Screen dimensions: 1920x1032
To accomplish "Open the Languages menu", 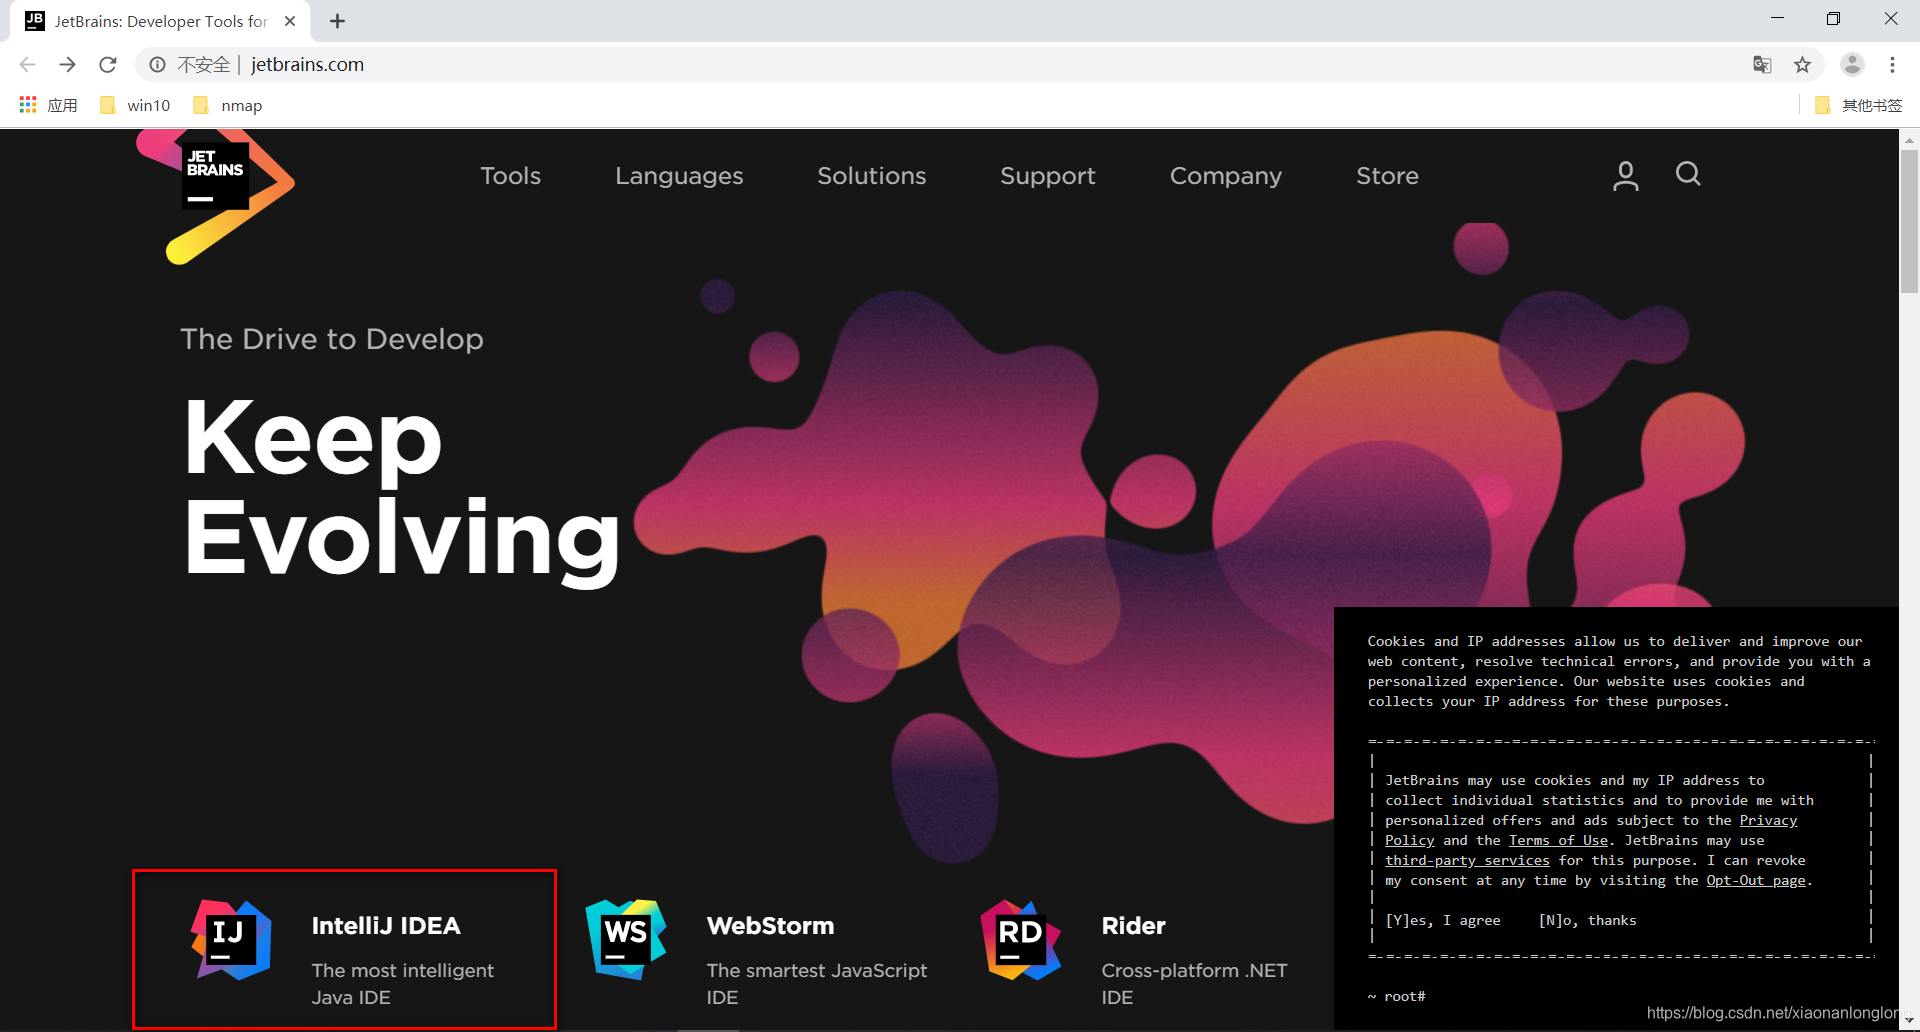I will [679, 176].
